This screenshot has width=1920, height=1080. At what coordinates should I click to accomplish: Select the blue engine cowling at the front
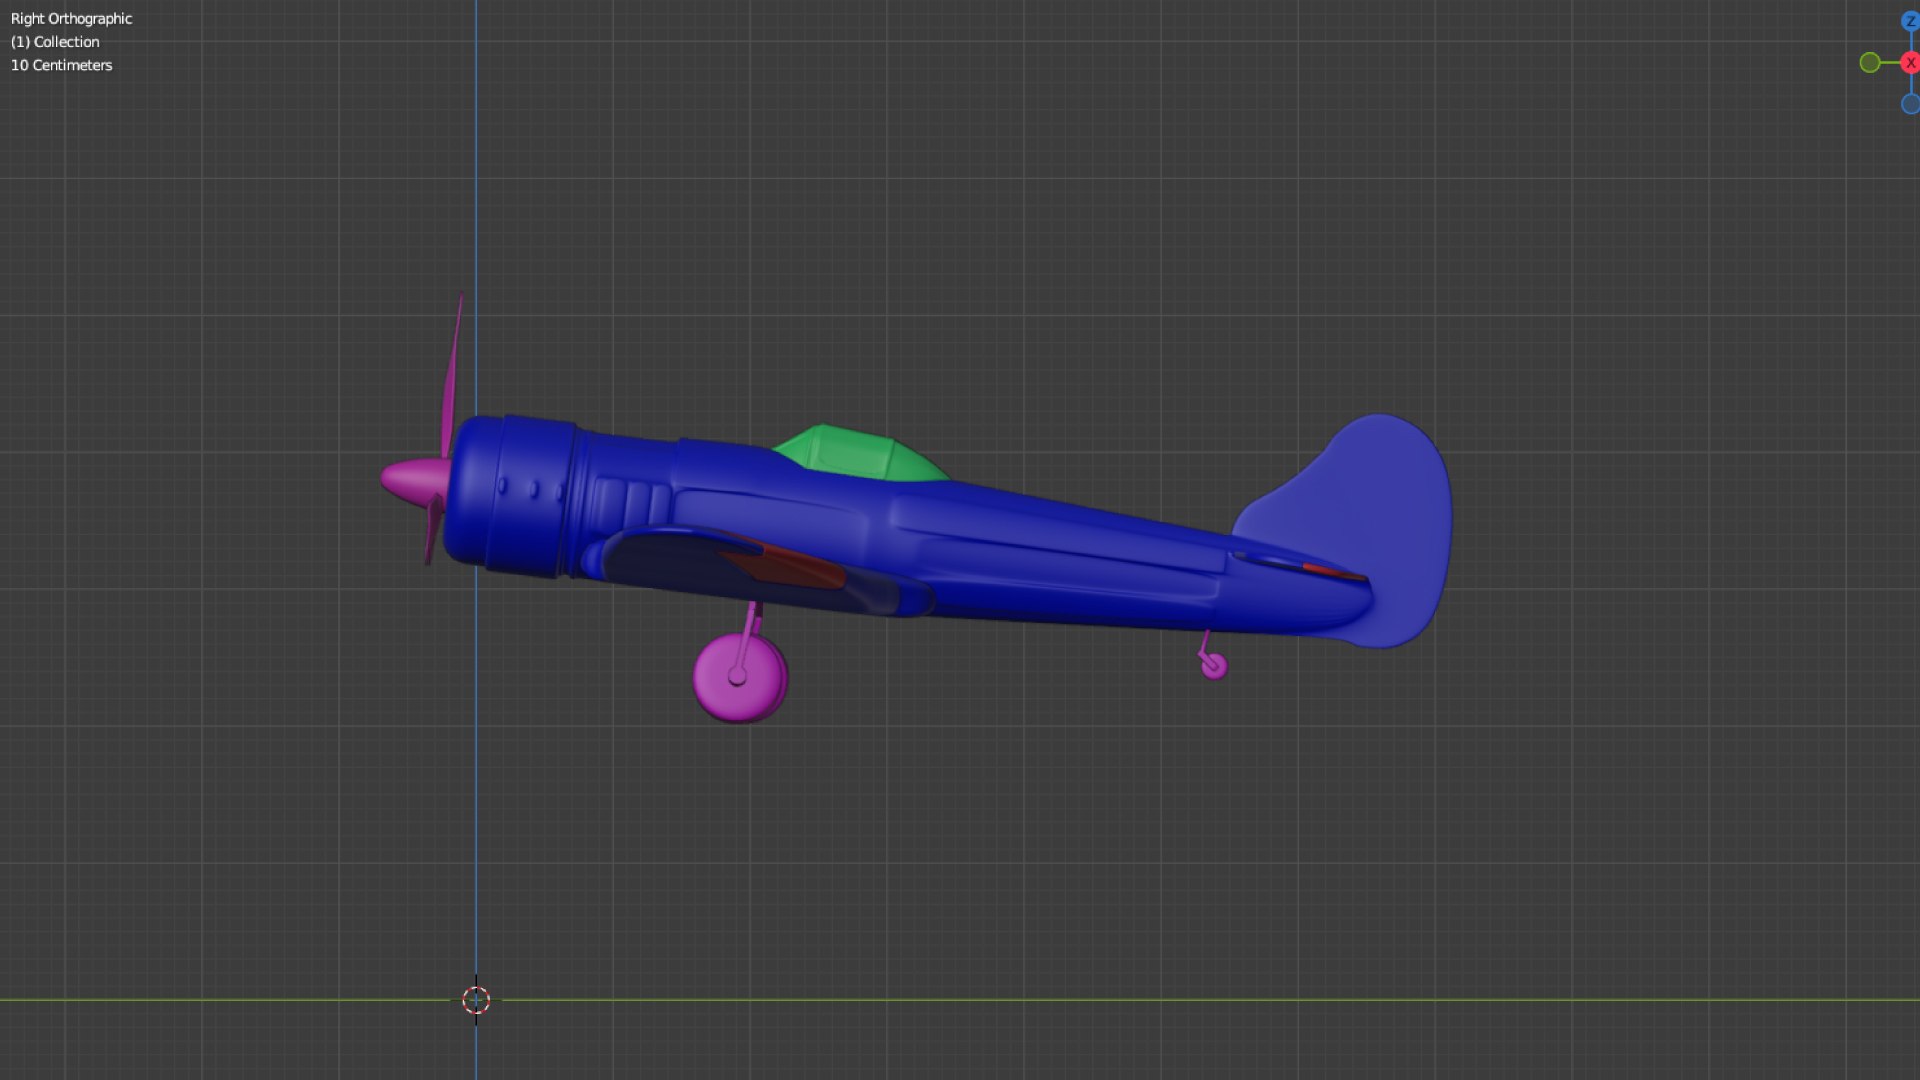pos(510,495)
